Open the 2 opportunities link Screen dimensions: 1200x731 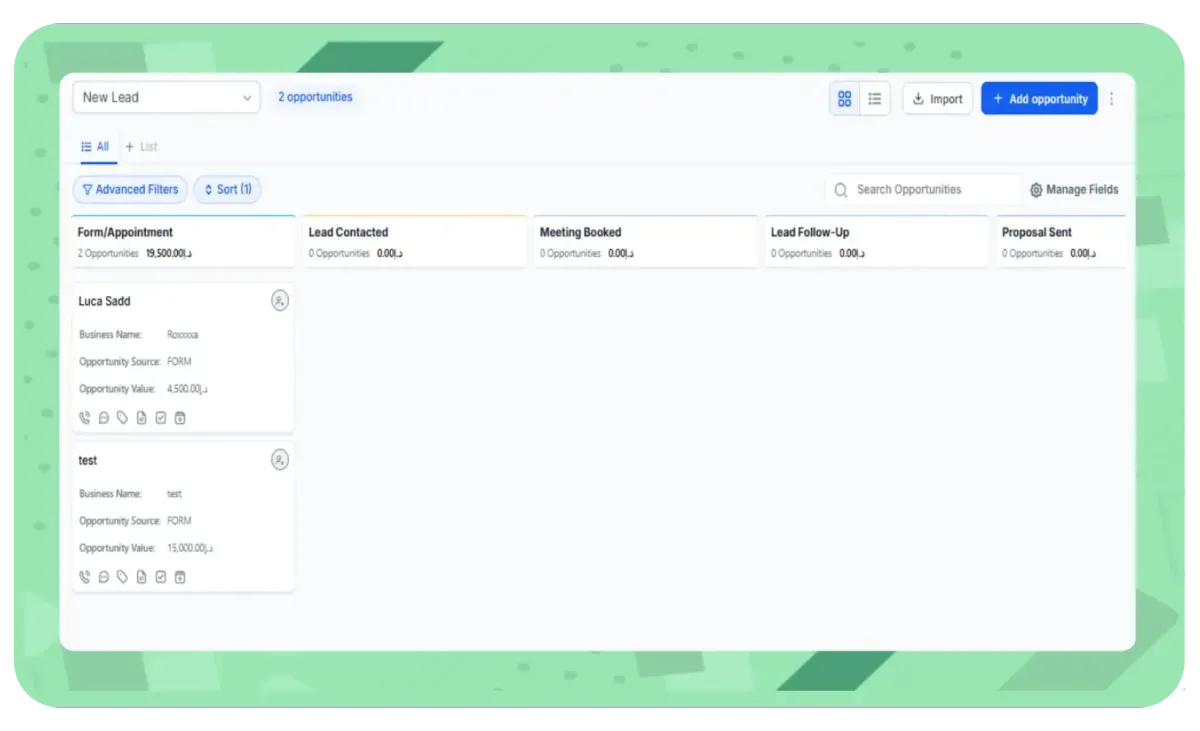315,96
